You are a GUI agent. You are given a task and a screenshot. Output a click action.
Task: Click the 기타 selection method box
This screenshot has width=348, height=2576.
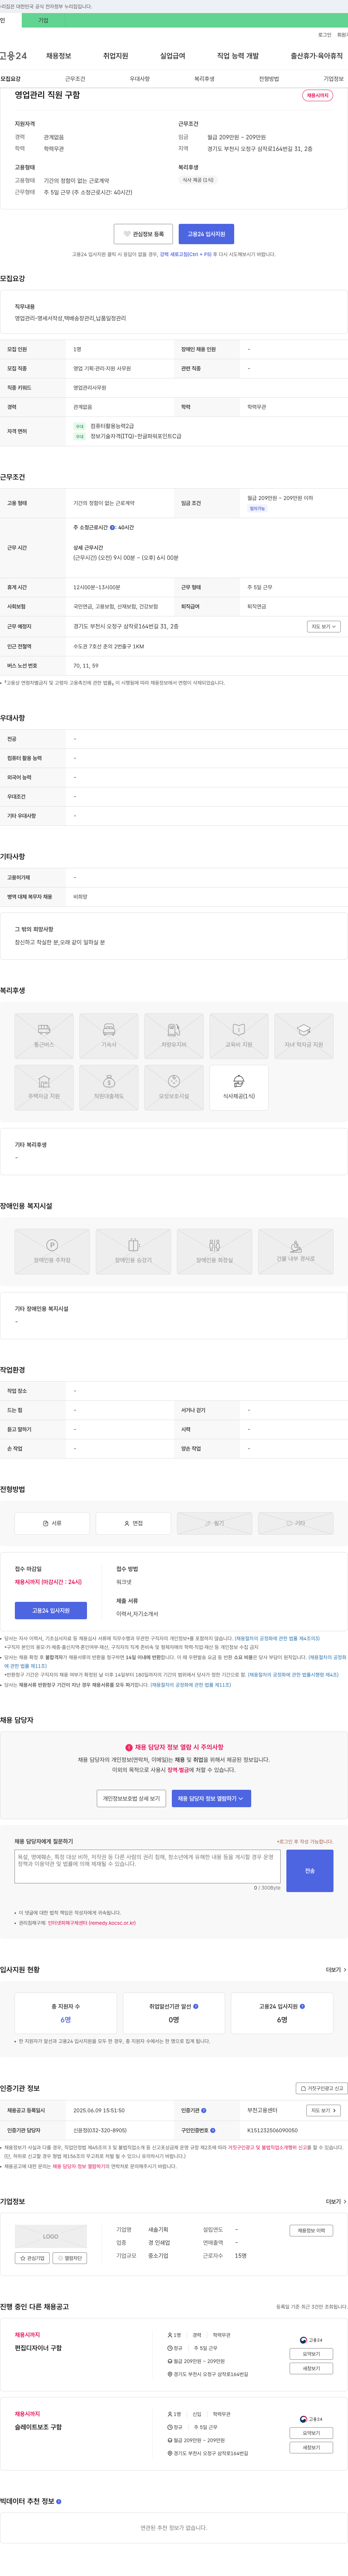point(296,1523)
